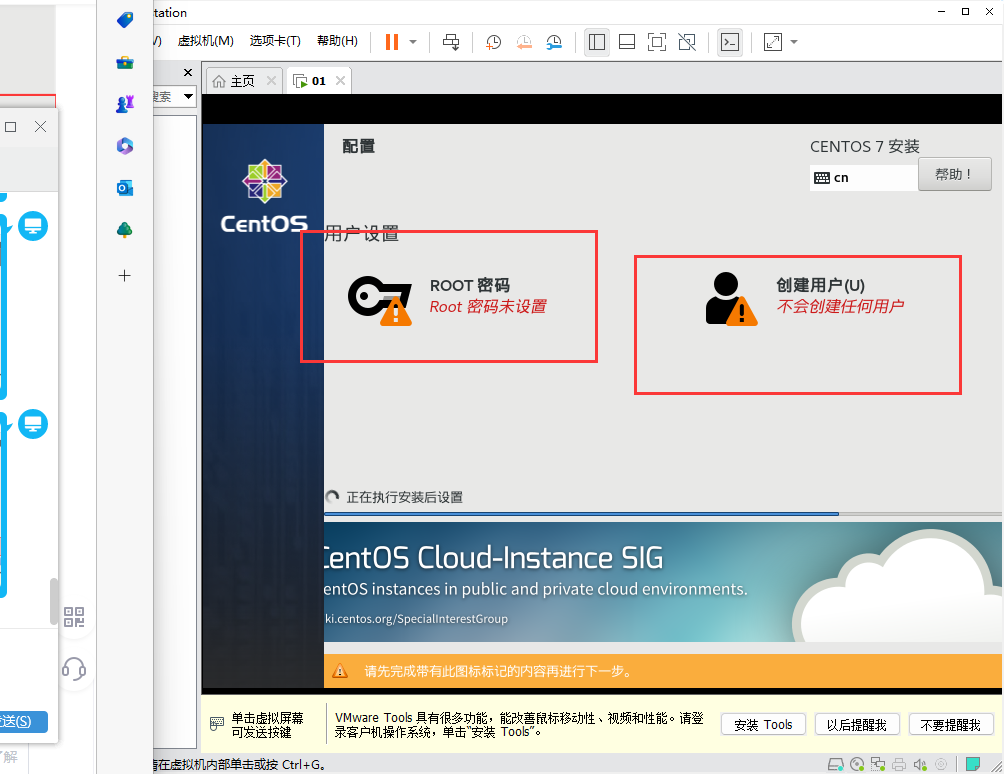Open the snapshot manager icon
1004x774 pixels.
pyautogui.click(x=554, y=42)
